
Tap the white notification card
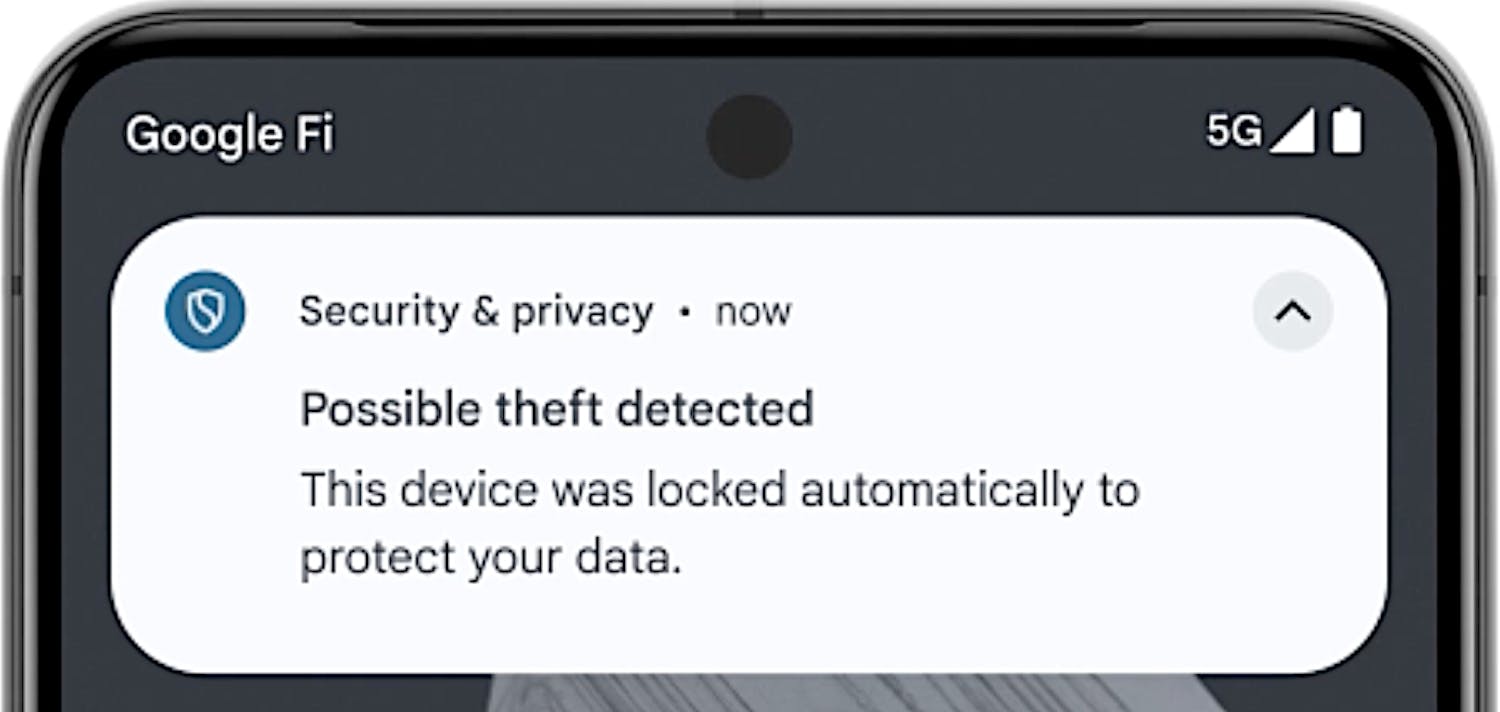[x=750, y=440]
